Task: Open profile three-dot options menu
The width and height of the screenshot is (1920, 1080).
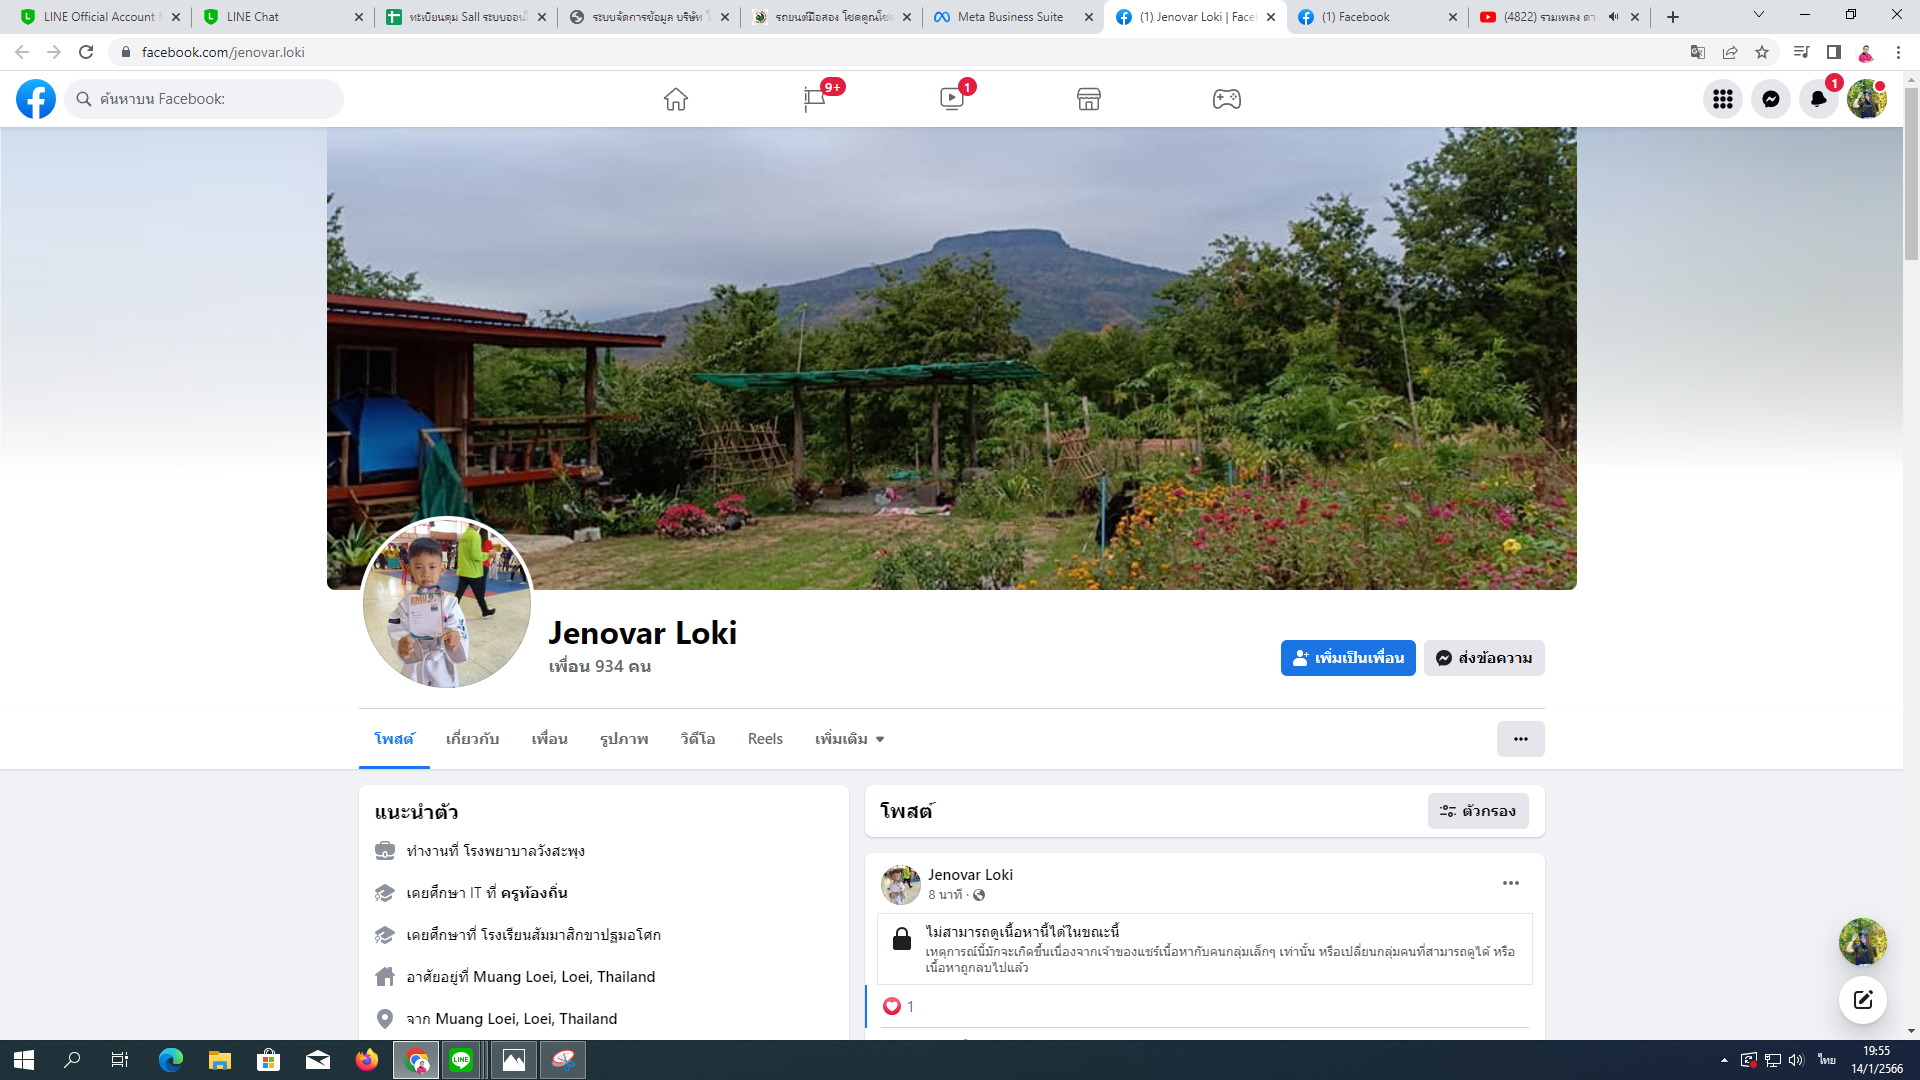Action: pos(1520,739)
